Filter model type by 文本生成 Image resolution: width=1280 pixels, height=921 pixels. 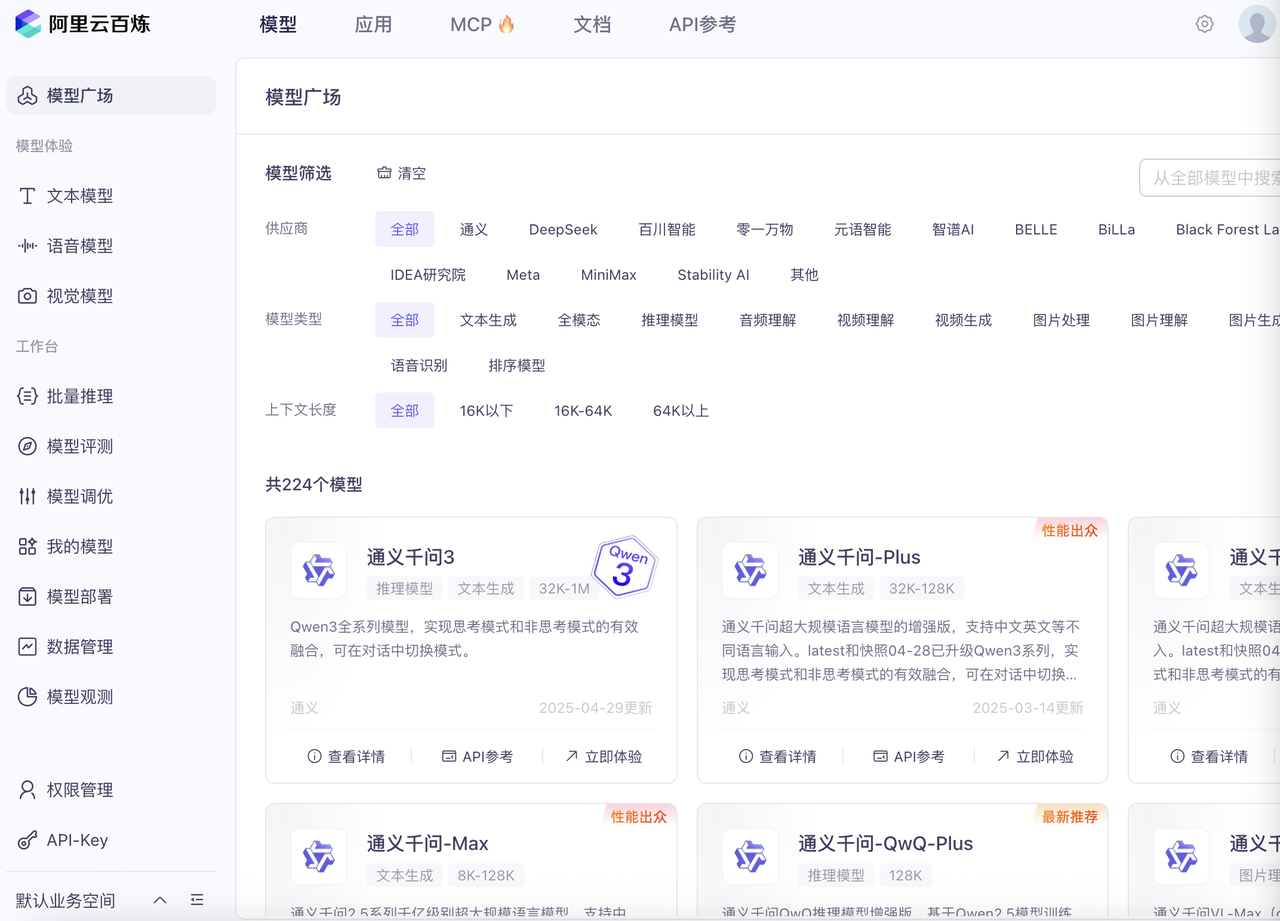click(x=488, y=320)
